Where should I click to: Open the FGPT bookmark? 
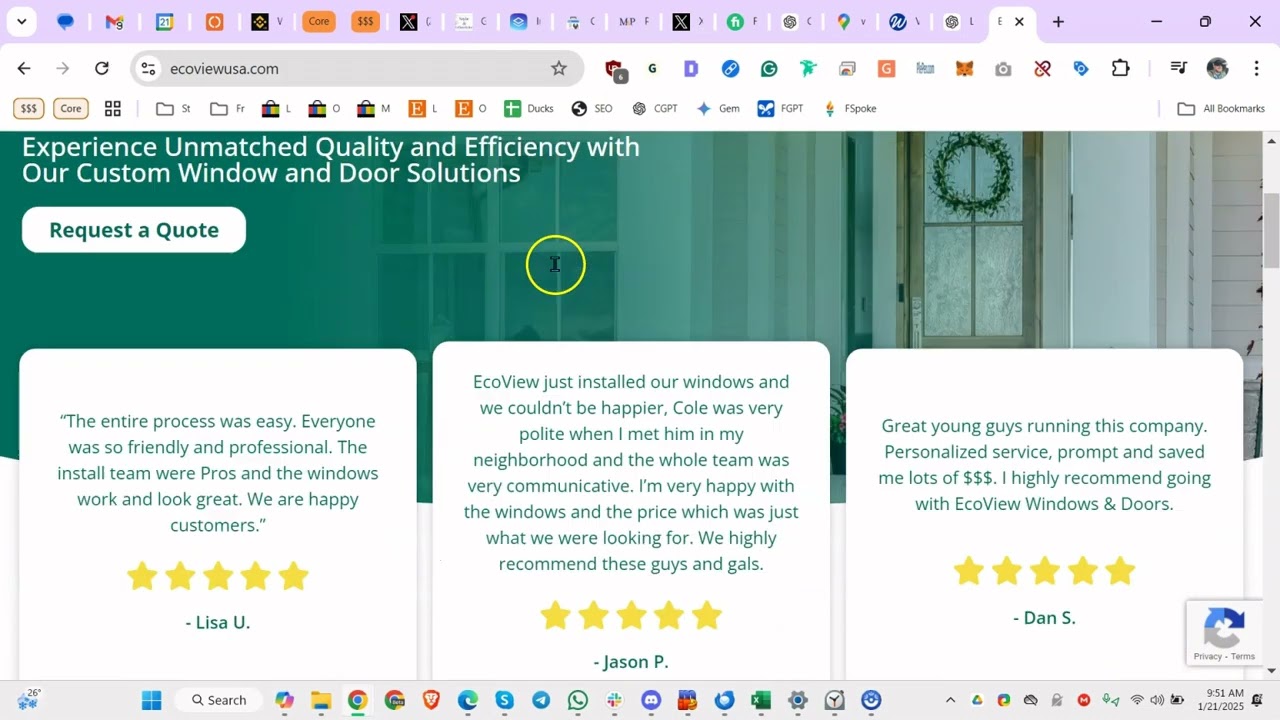780,108
